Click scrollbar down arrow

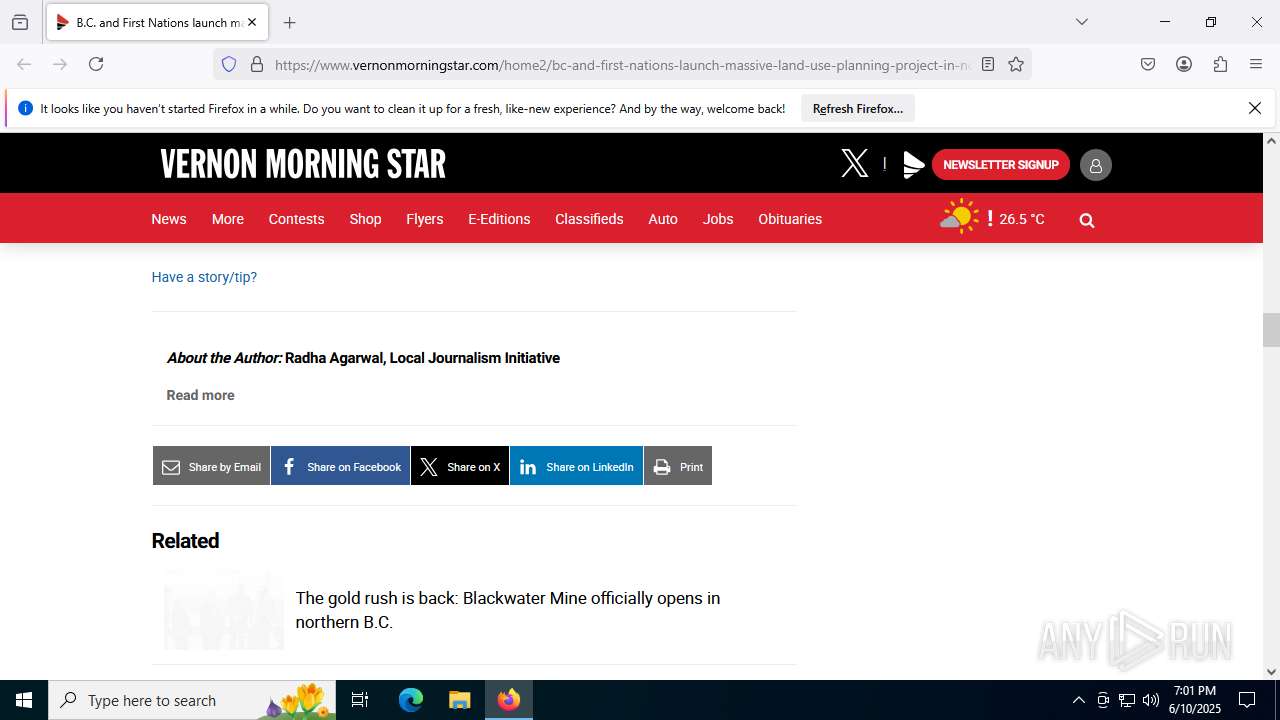(1271, 672)
